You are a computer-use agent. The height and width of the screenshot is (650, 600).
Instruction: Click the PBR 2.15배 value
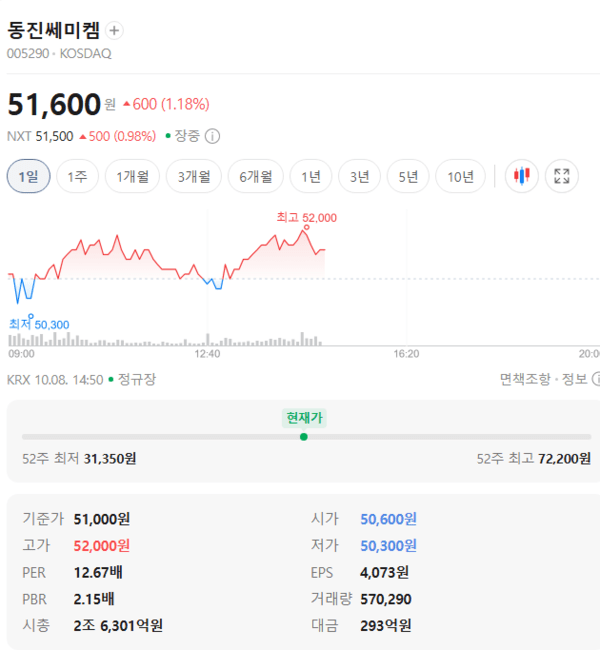point(94,599)
